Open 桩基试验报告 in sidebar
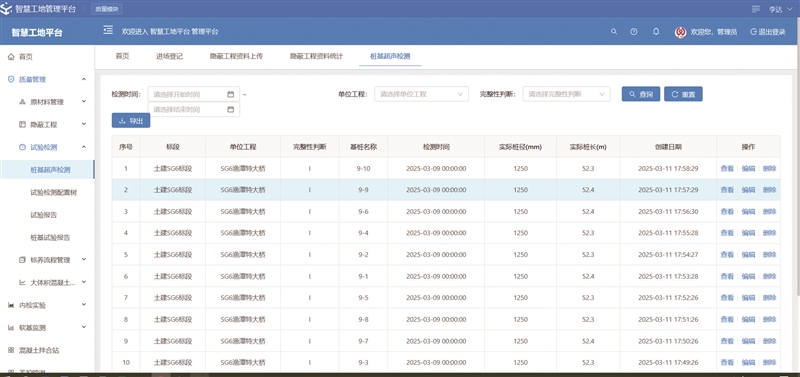 (50, 238)
